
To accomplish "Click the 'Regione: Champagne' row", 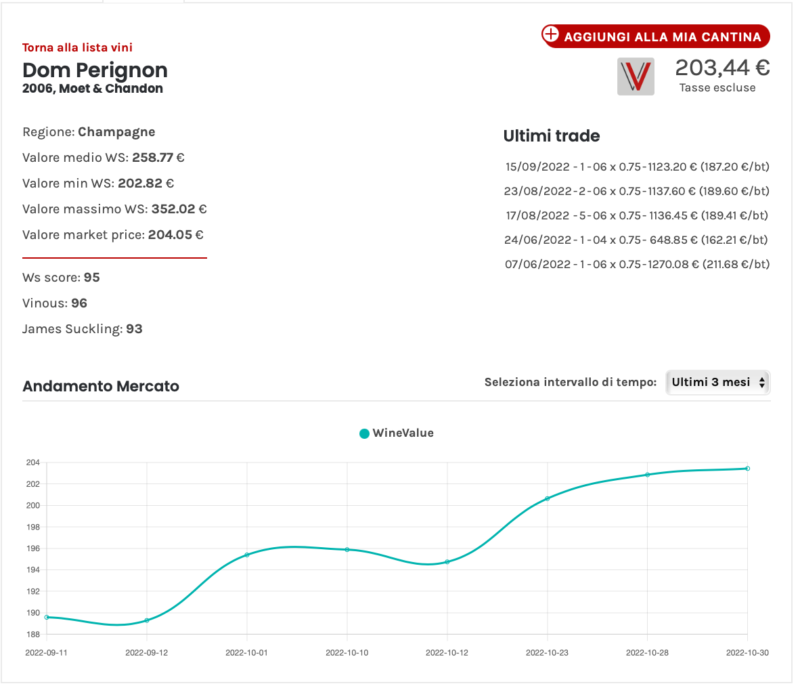I will tap(89, 132).
